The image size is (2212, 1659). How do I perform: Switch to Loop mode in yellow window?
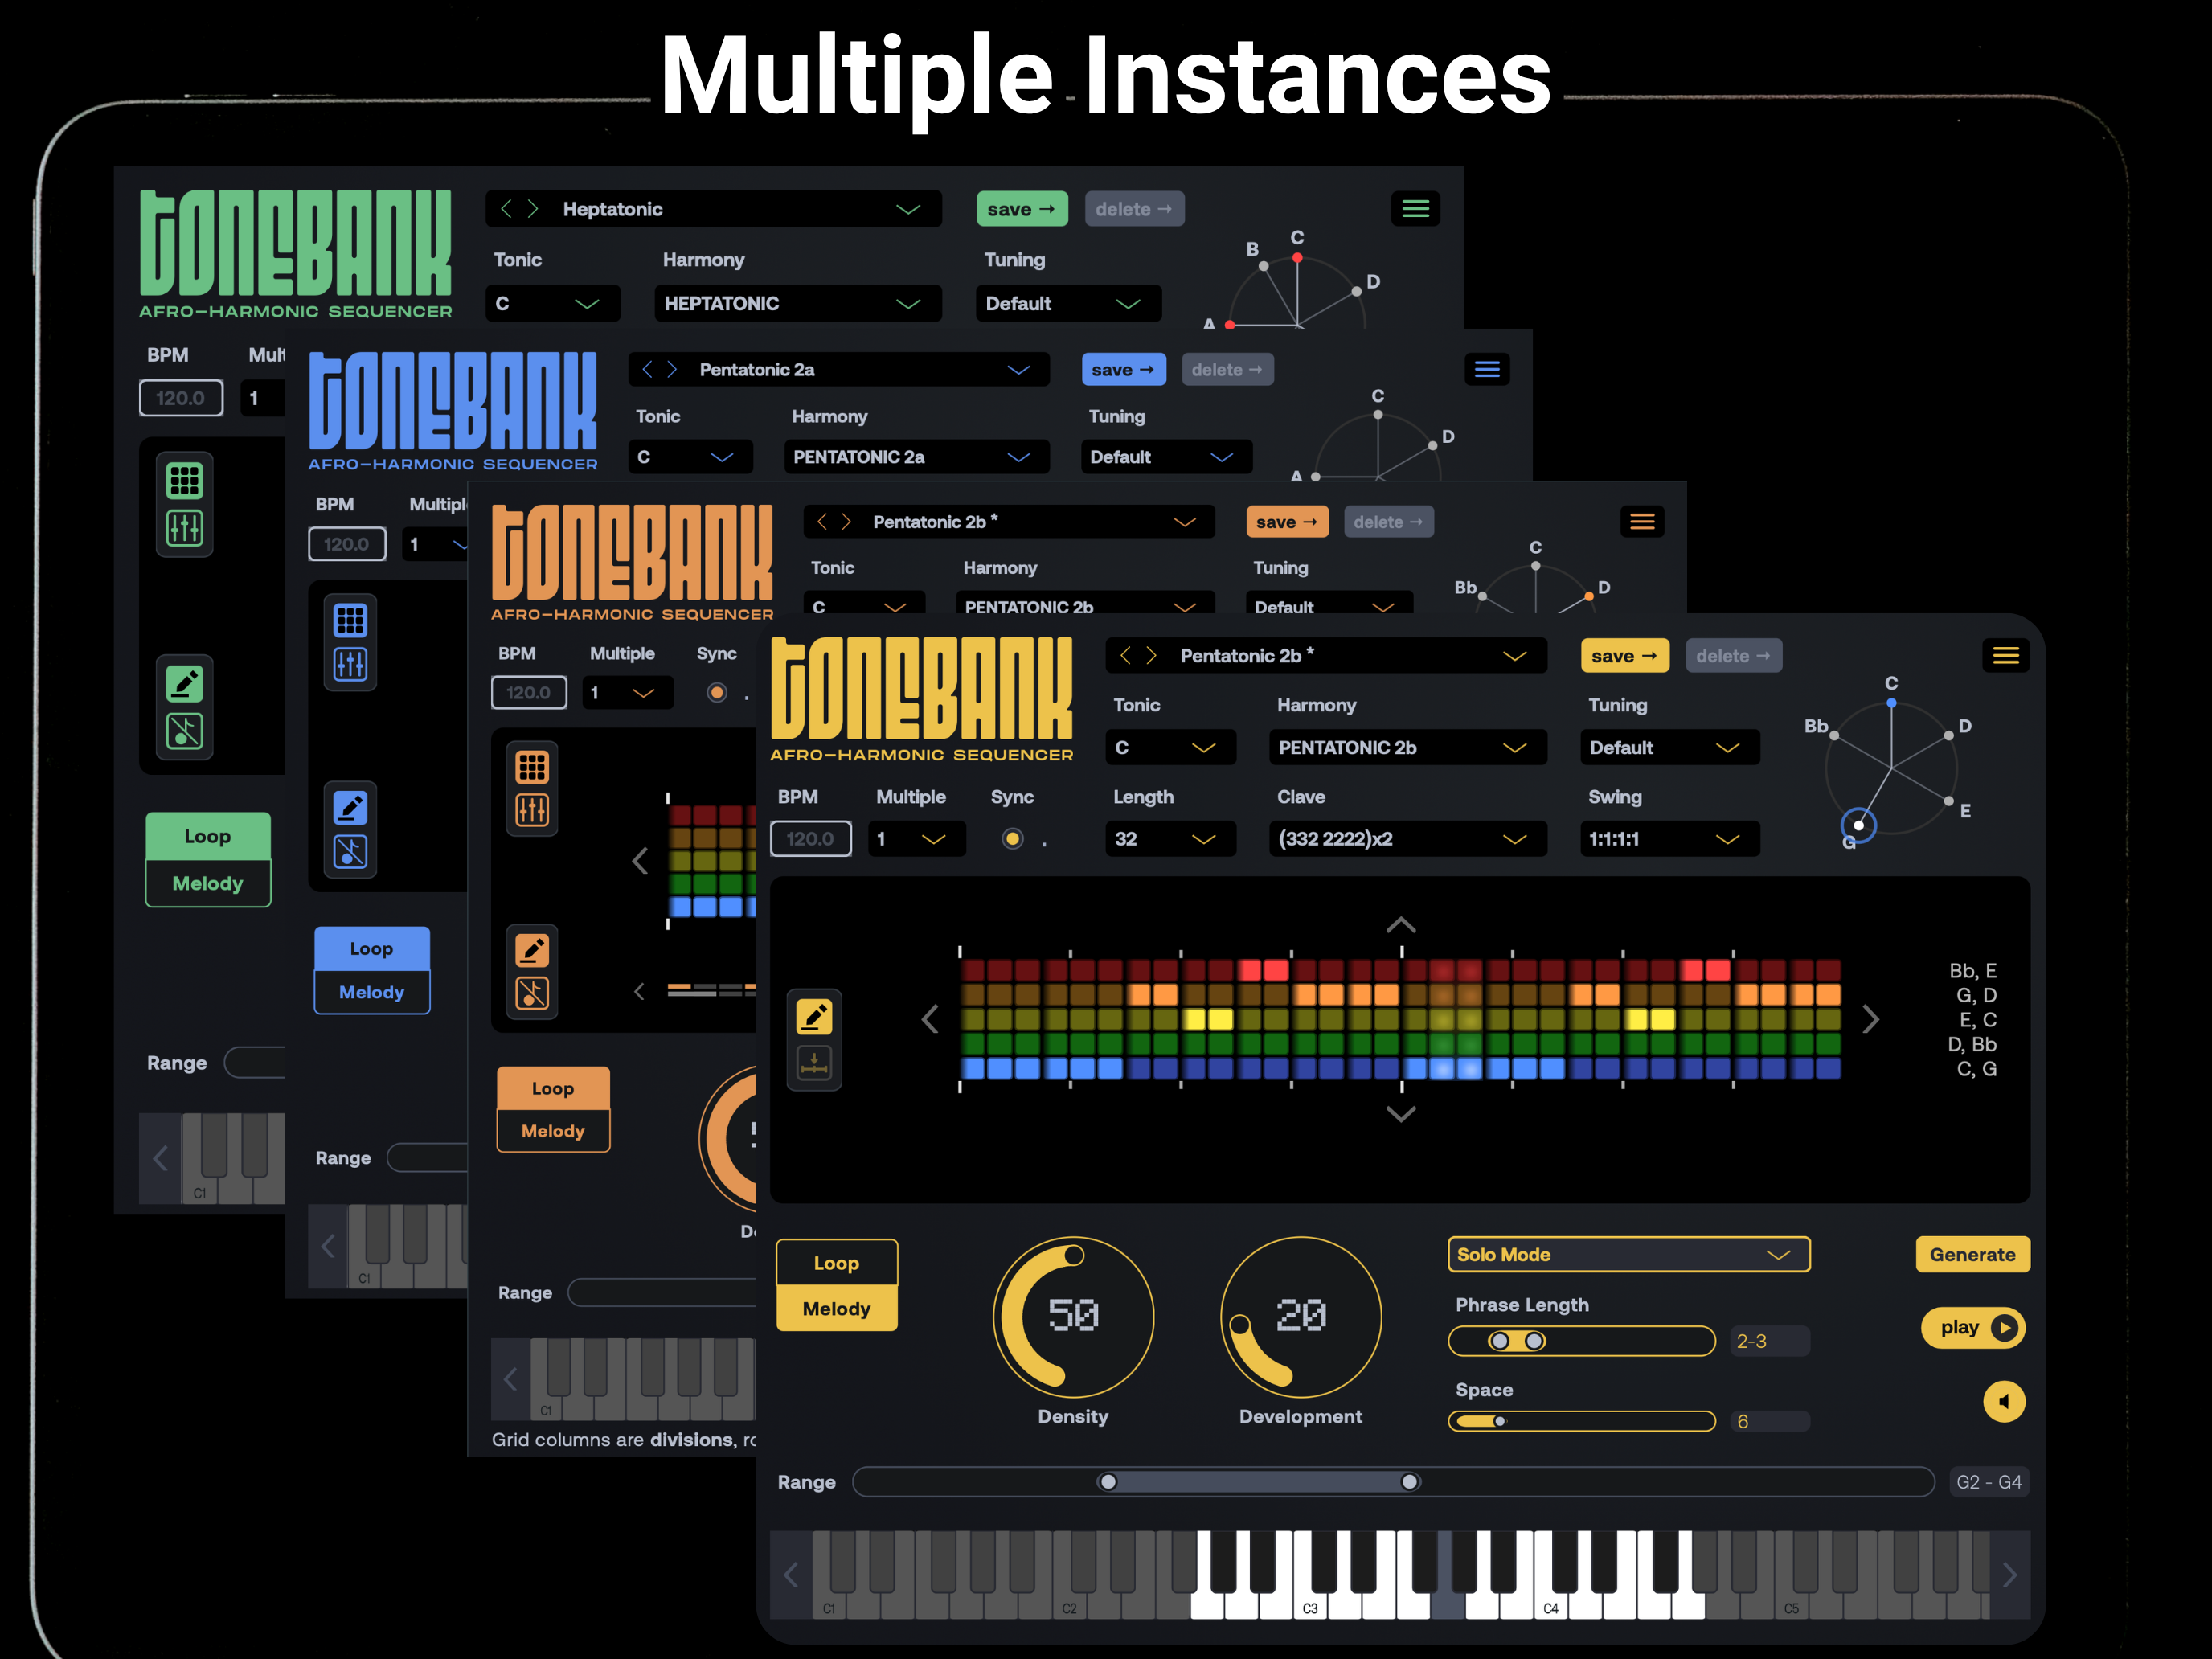[x=836, y=1263]
